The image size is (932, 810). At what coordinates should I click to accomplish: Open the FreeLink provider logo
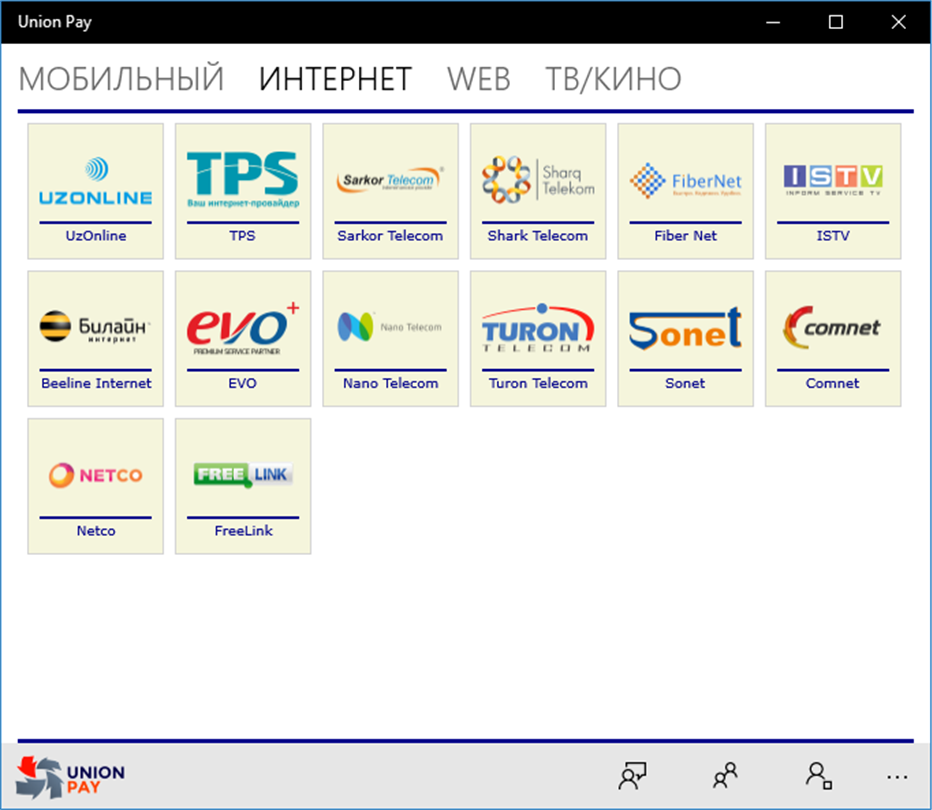tap(243, 475)
